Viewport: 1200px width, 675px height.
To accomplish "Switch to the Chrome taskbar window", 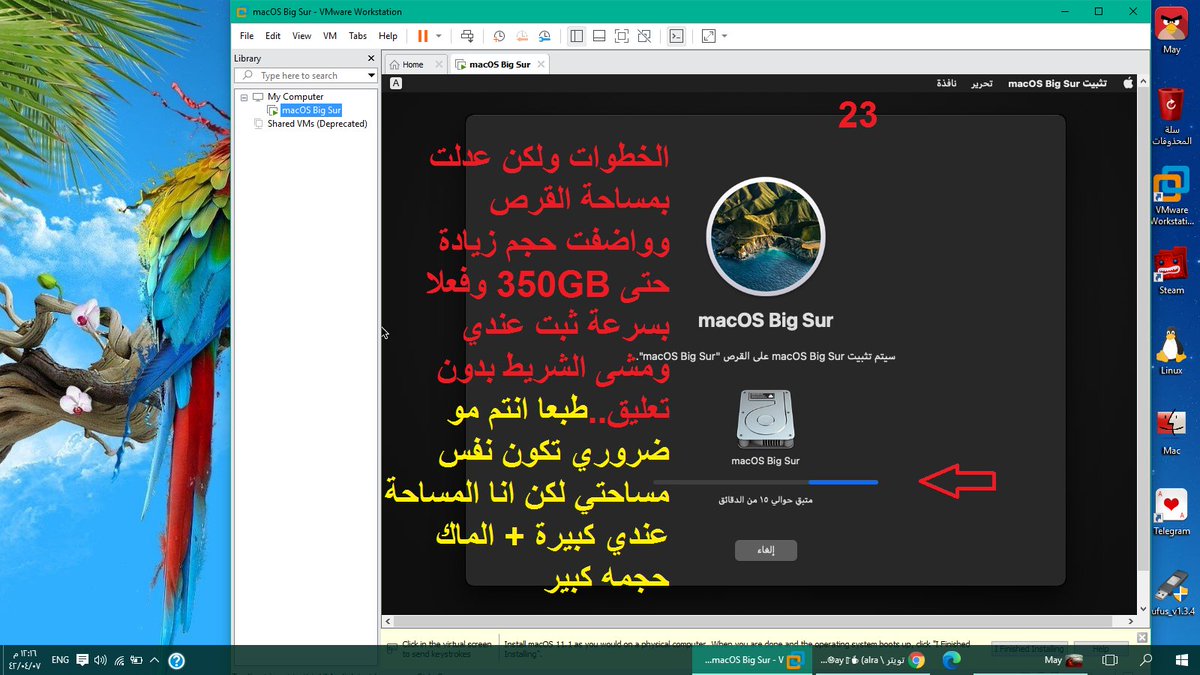I will 873,660.
